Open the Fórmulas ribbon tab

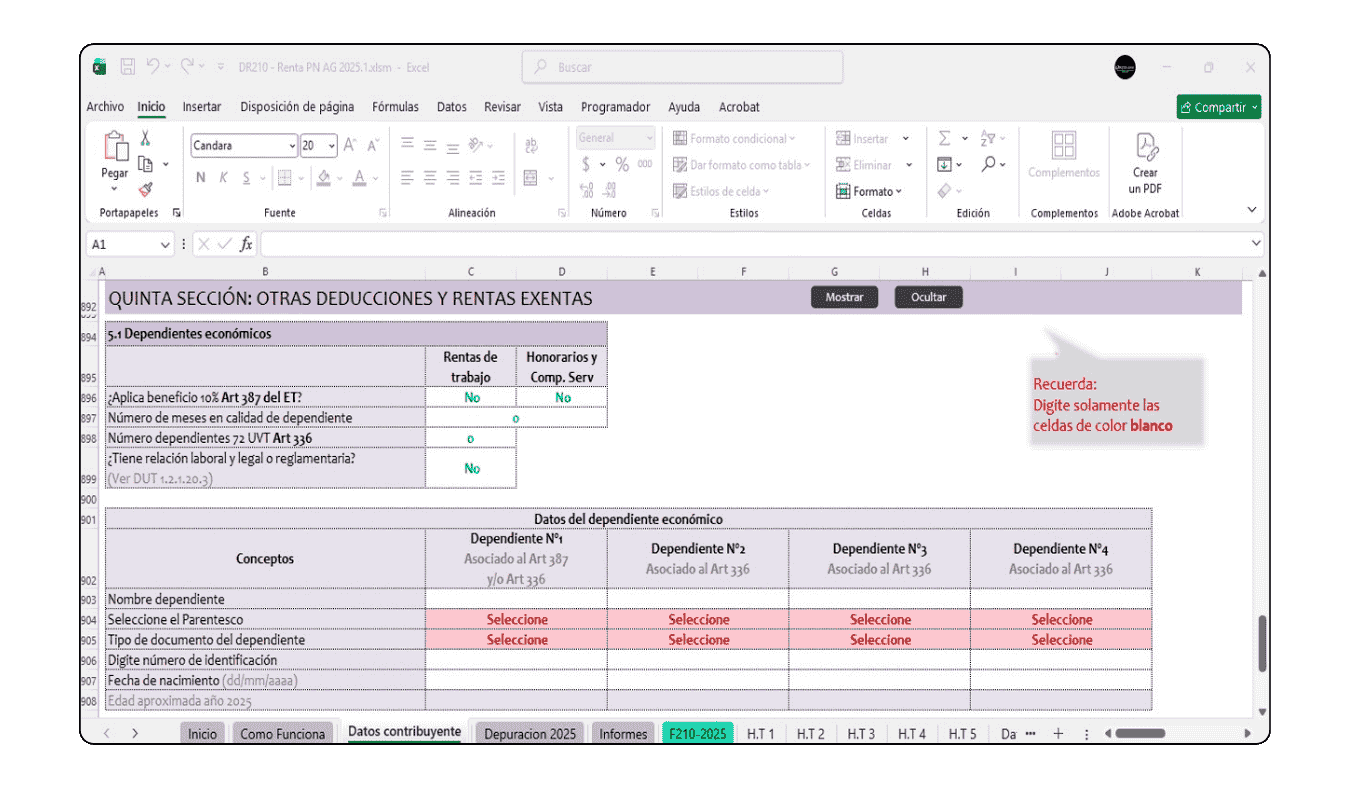[x=395, y=107]
